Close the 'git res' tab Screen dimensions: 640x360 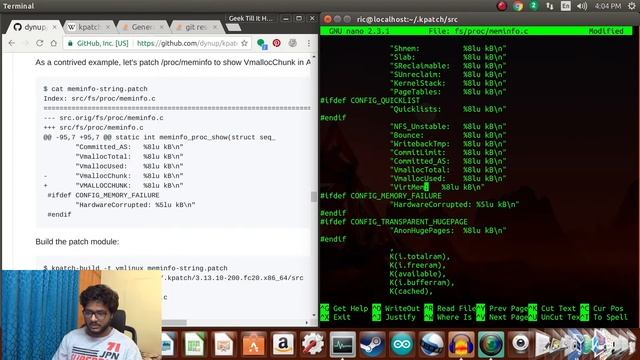click(x=215, y=27)
